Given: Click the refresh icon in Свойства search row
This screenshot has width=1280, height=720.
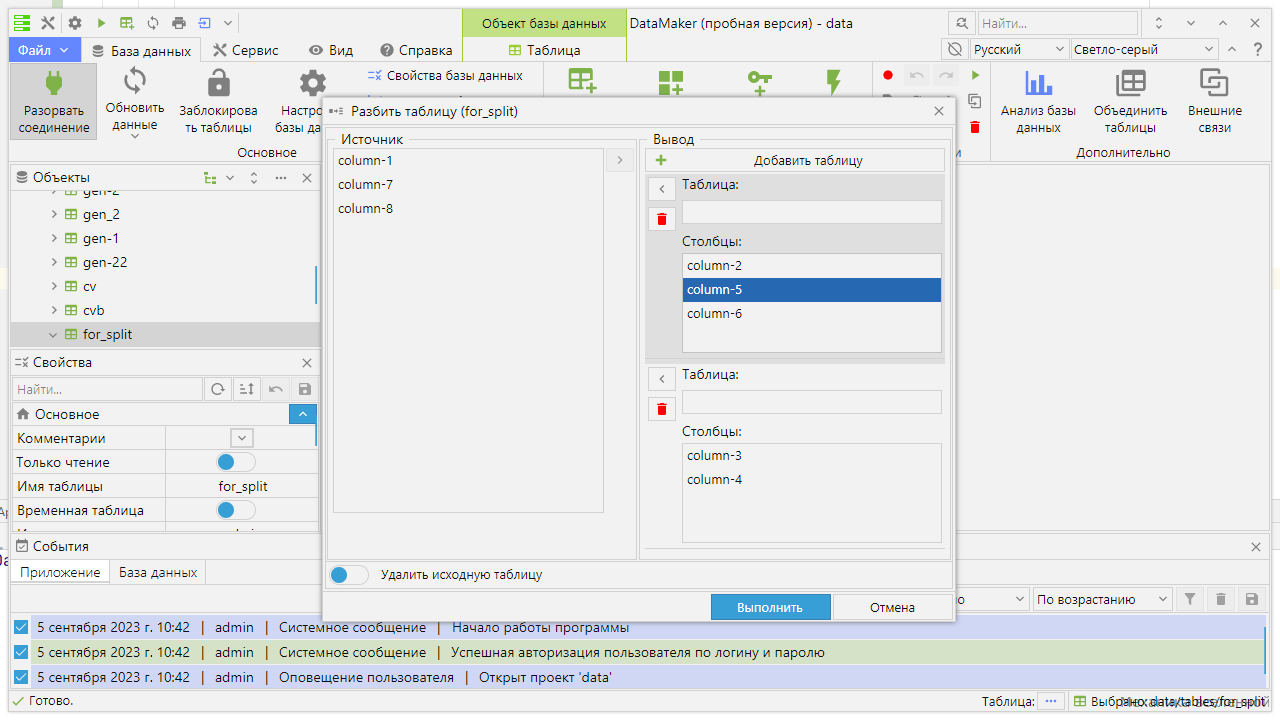Looking at the screenshot, I should coord(217,389).
